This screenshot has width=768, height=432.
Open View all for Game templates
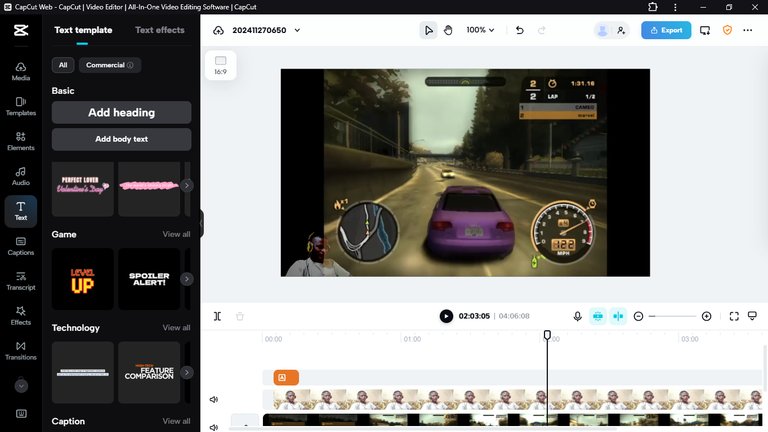pos(176,235)
